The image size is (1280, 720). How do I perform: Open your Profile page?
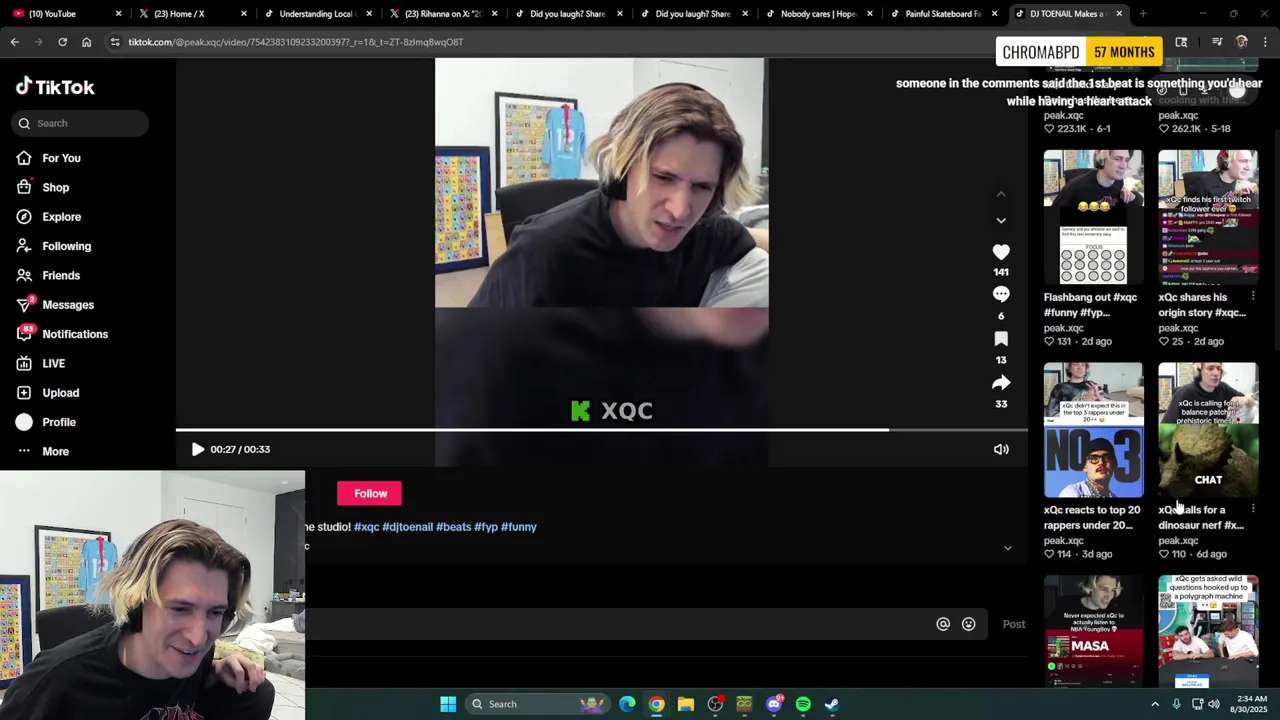click(x=46, y=422)
